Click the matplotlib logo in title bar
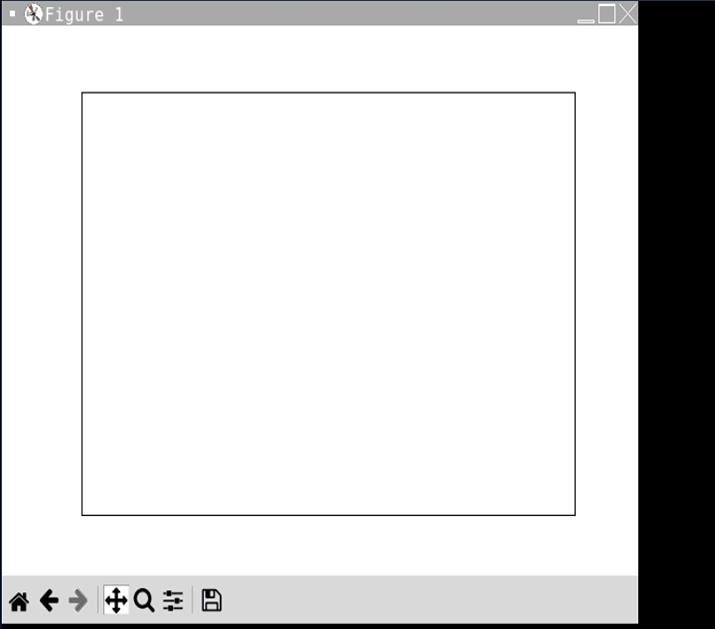715x629 pixels. tap(33, 14)
